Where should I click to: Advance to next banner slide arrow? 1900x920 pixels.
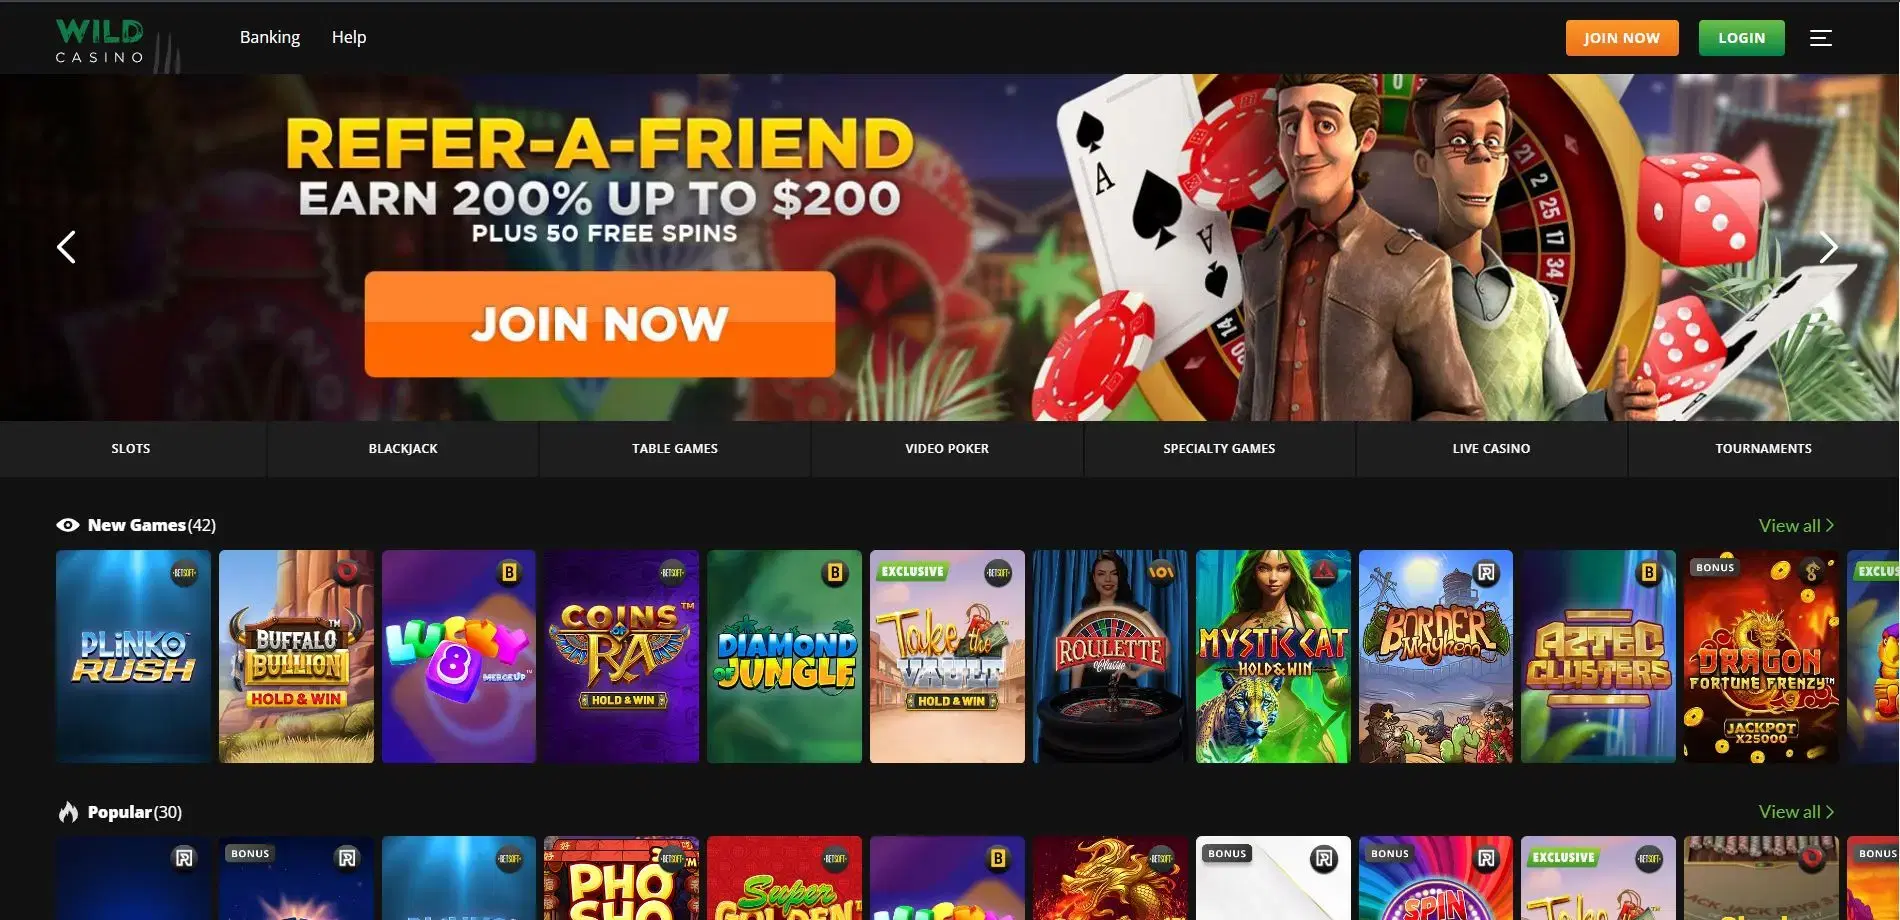click(x=1828, y=247)
